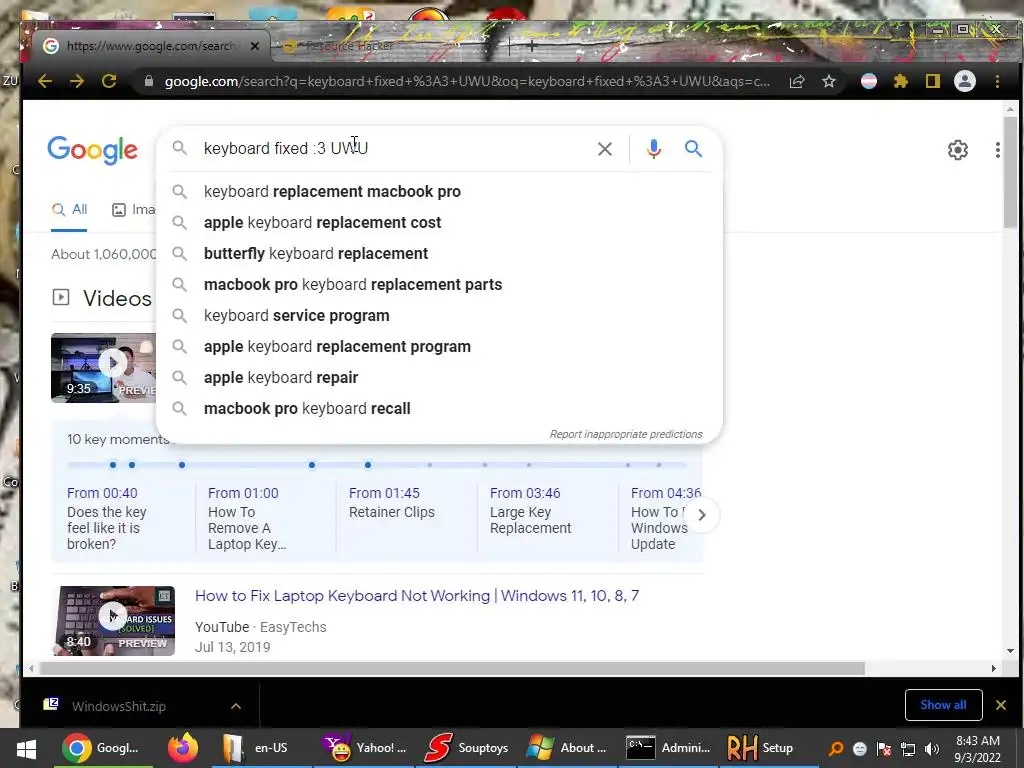
Task: Clear the search box with the X
Action: pos(605,149)
